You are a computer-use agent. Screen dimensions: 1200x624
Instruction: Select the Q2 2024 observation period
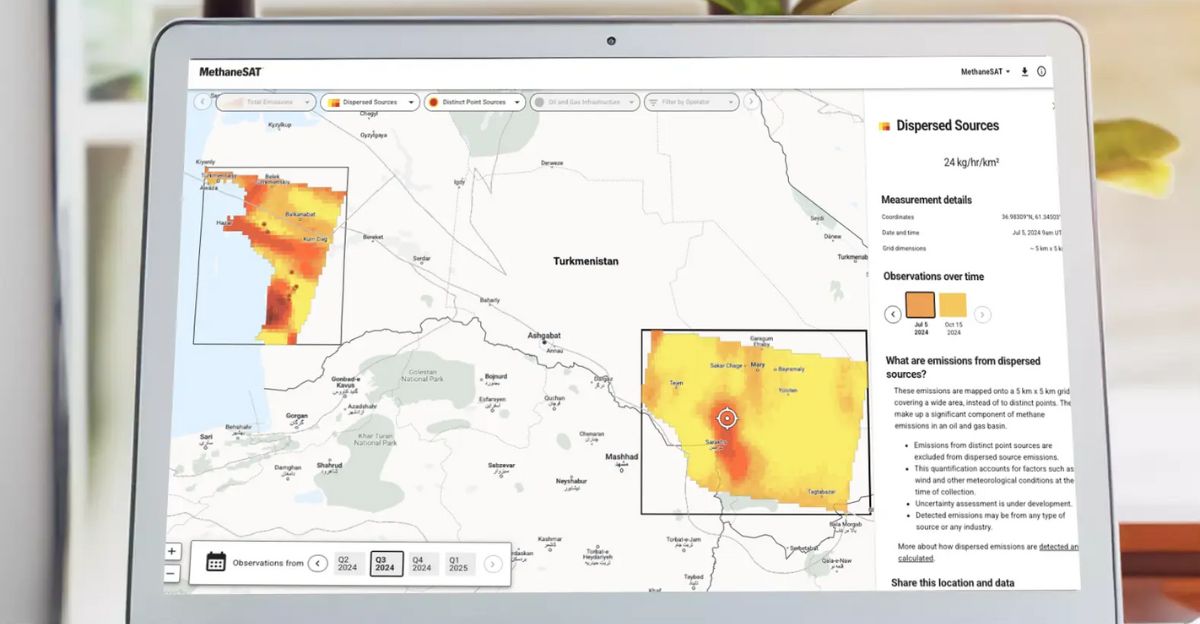[347, 563]
